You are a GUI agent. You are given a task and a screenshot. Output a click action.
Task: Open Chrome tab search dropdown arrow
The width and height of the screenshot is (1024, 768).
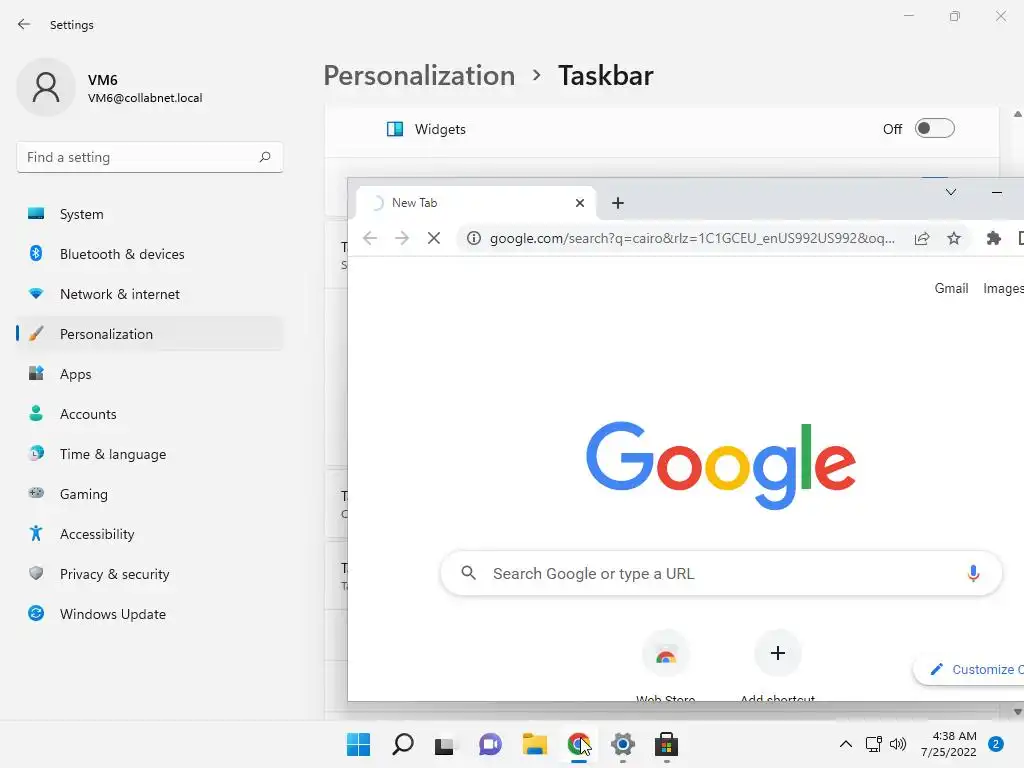951,192
